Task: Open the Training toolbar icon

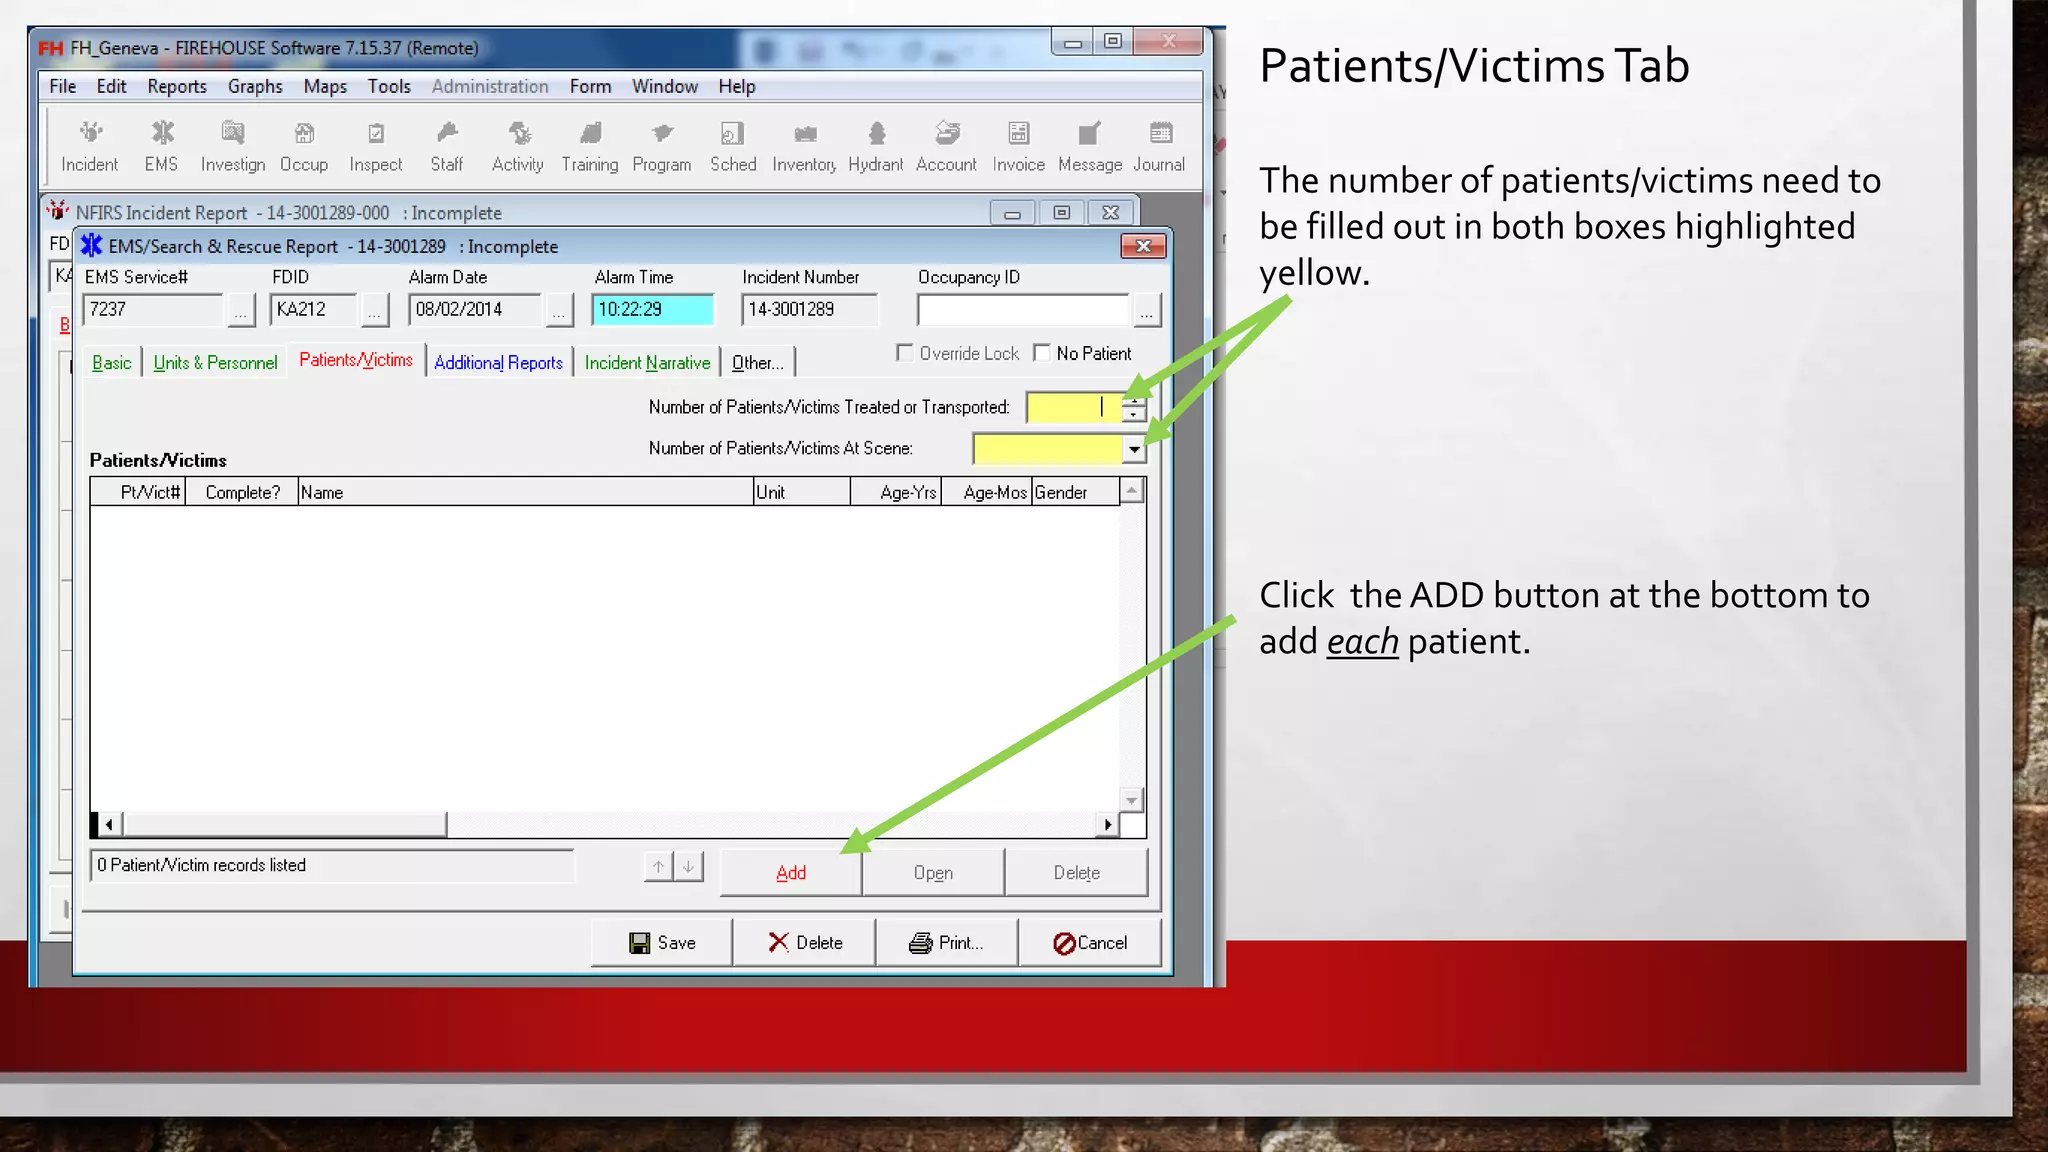Action: tap(590, 146)
